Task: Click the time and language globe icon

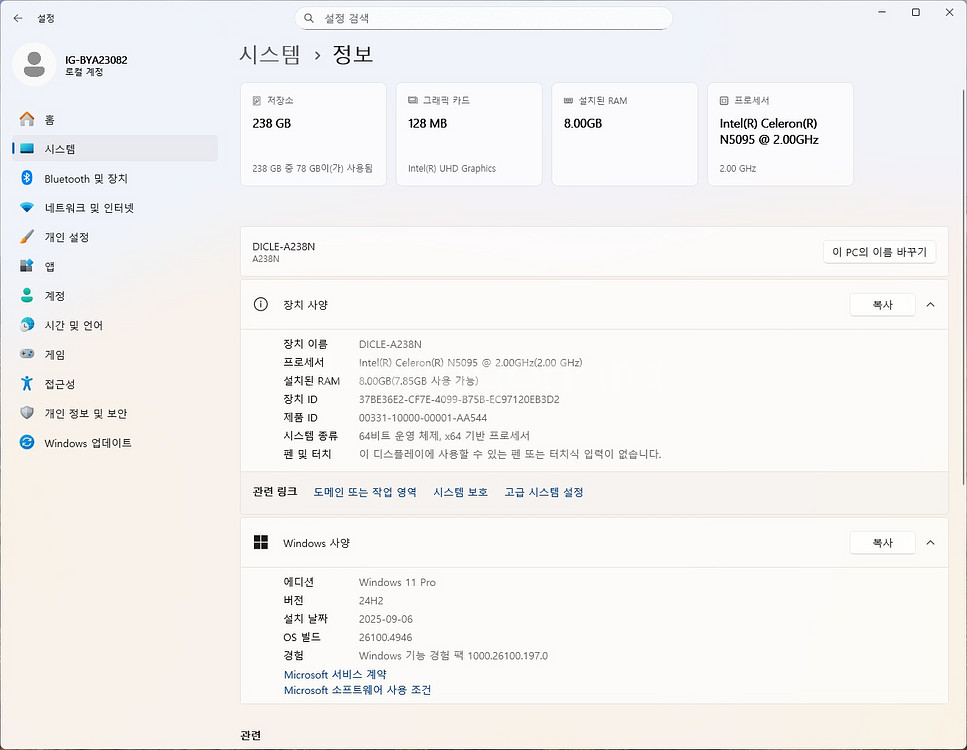Action: (x=27, y=325)
